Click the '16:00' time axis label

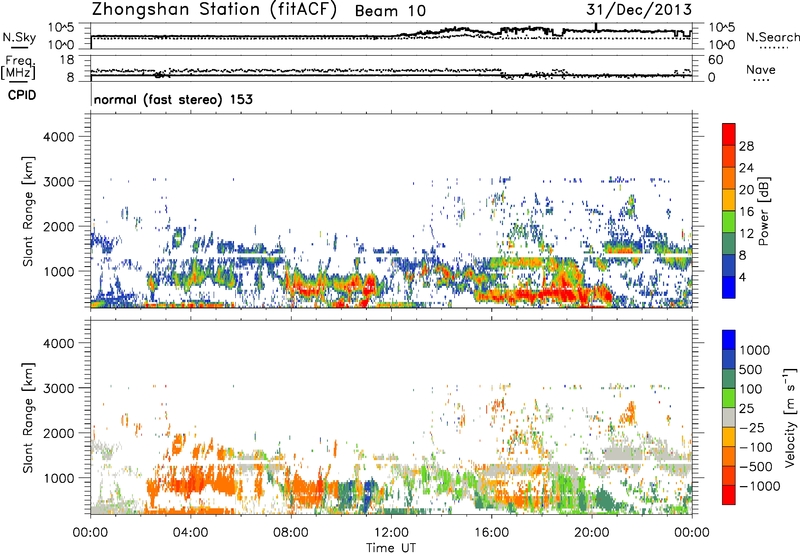(491, 533)
